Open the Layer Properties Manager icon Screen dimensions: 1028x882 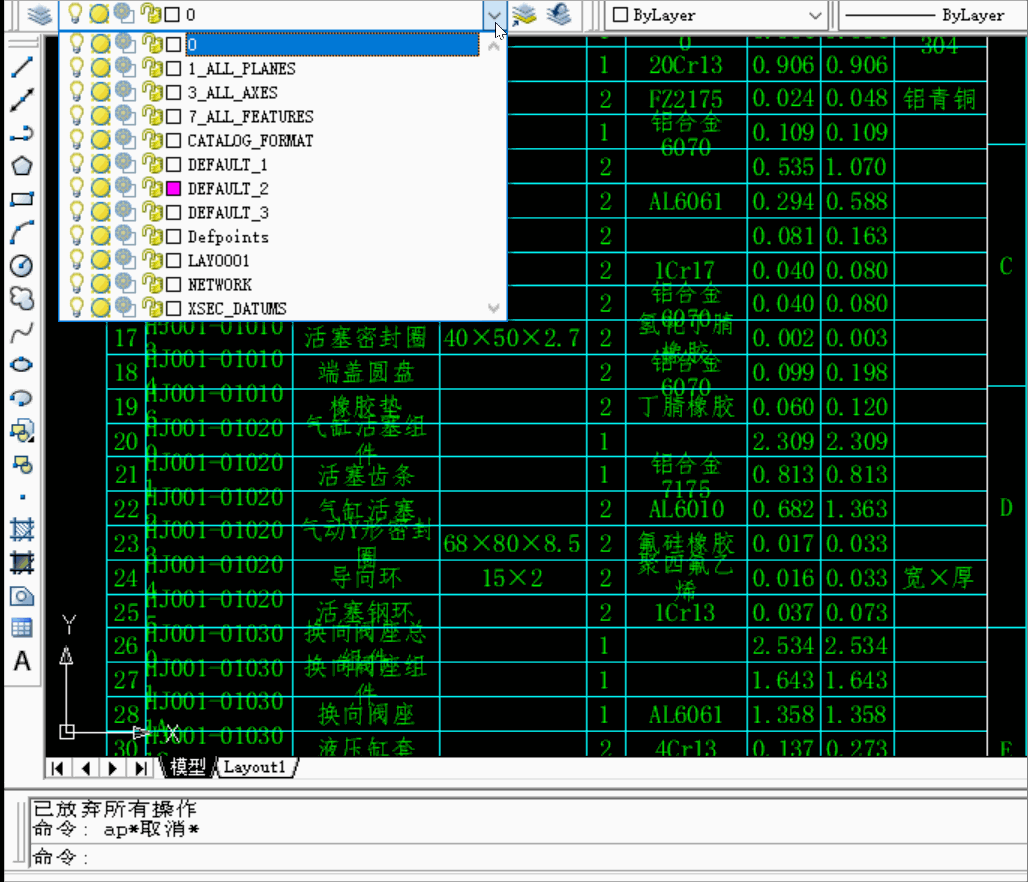(x=39, y=14)
